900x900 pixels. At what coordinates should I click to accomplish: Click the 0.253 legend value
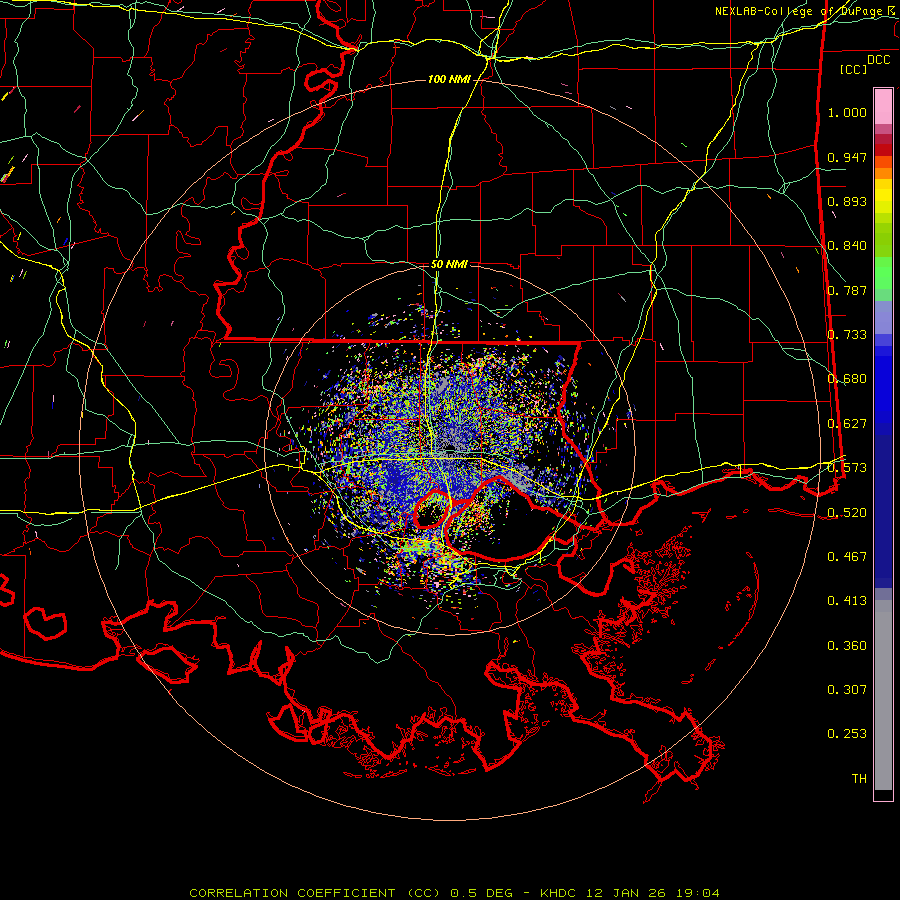click(847, 734)
